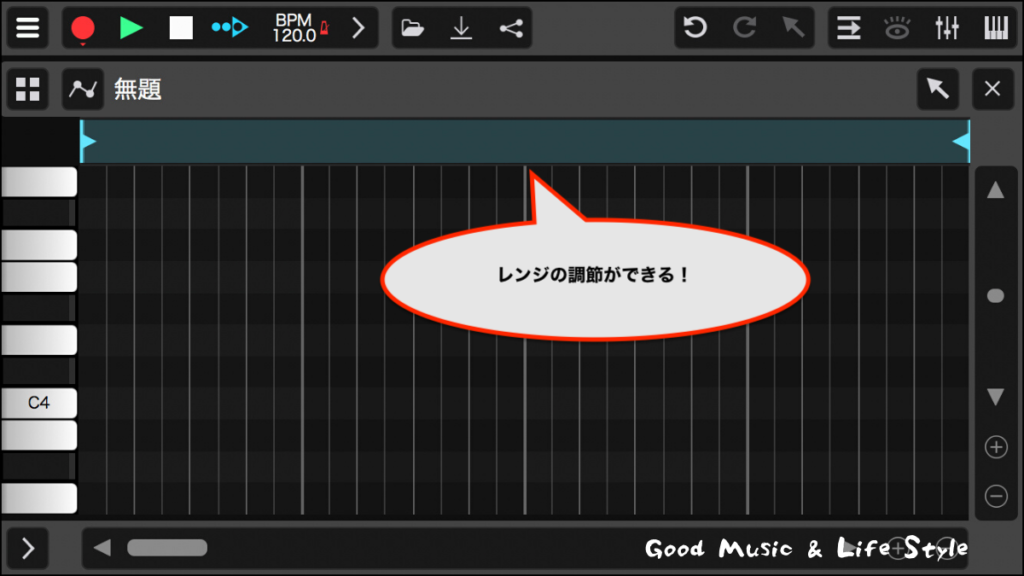Undo the last action
The image size is (1024, 576).
(695, 27)
